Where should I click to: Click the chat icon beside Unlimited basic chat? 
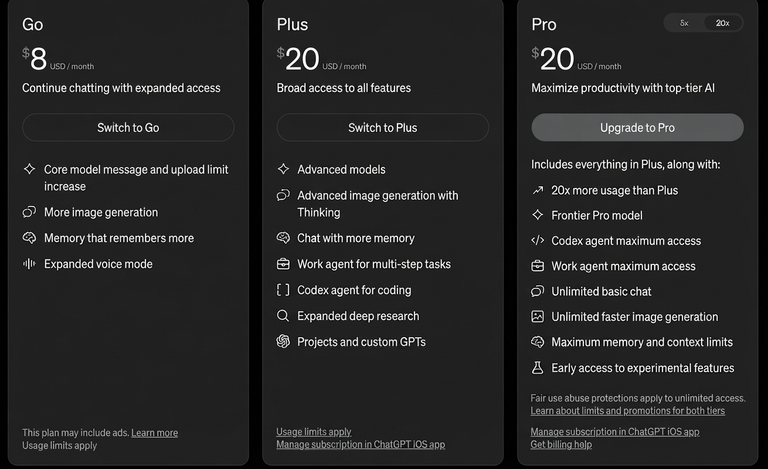point(538,291)
